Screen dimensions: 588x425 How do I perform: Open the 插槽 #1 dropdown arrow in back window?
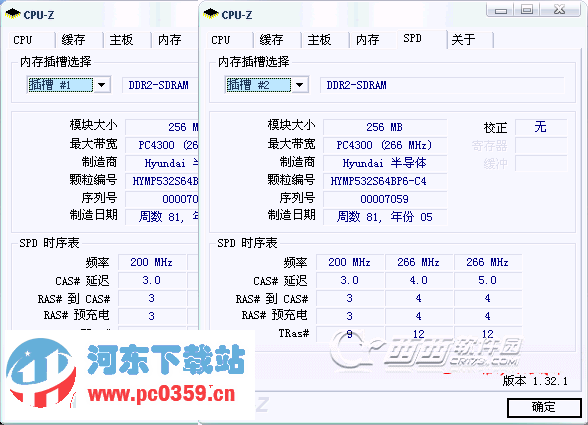coord(101,85)
